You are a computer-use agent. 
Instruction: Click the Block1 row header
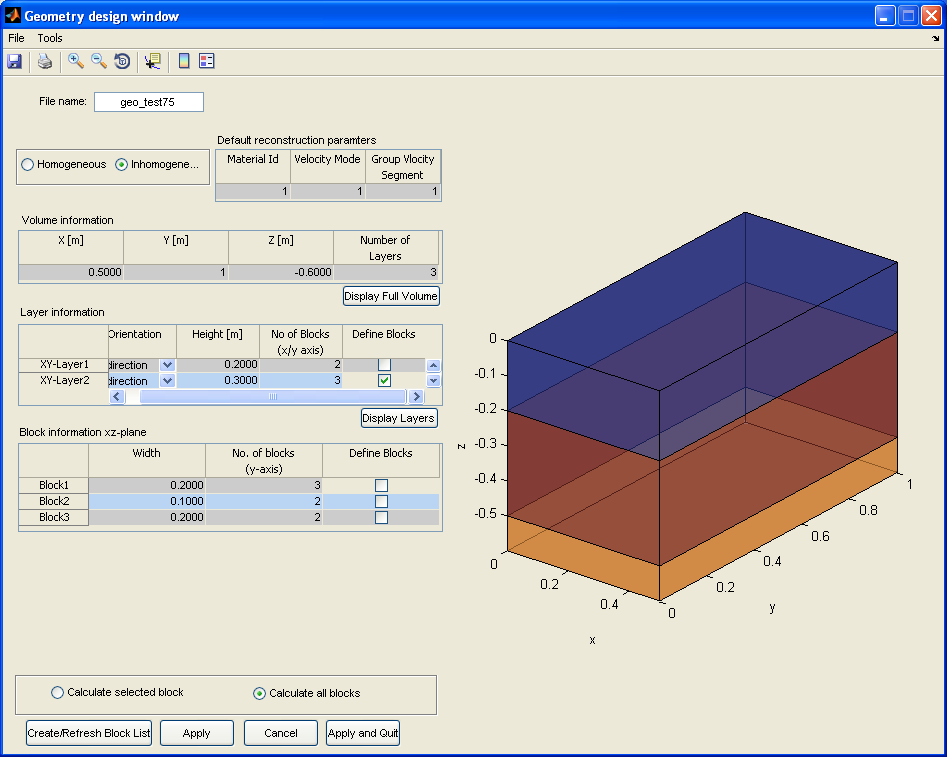[x=54, y=485]
